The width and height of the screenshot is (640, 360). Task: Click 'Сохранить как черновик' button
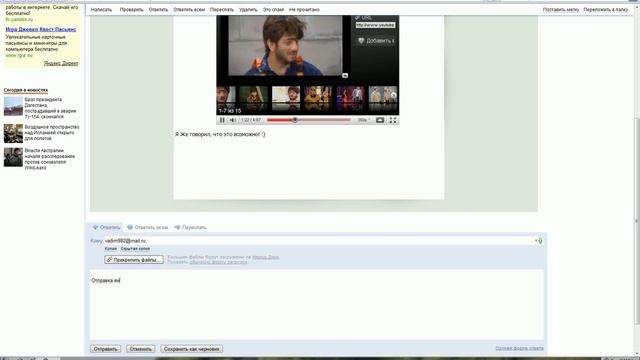coord(191,349)
